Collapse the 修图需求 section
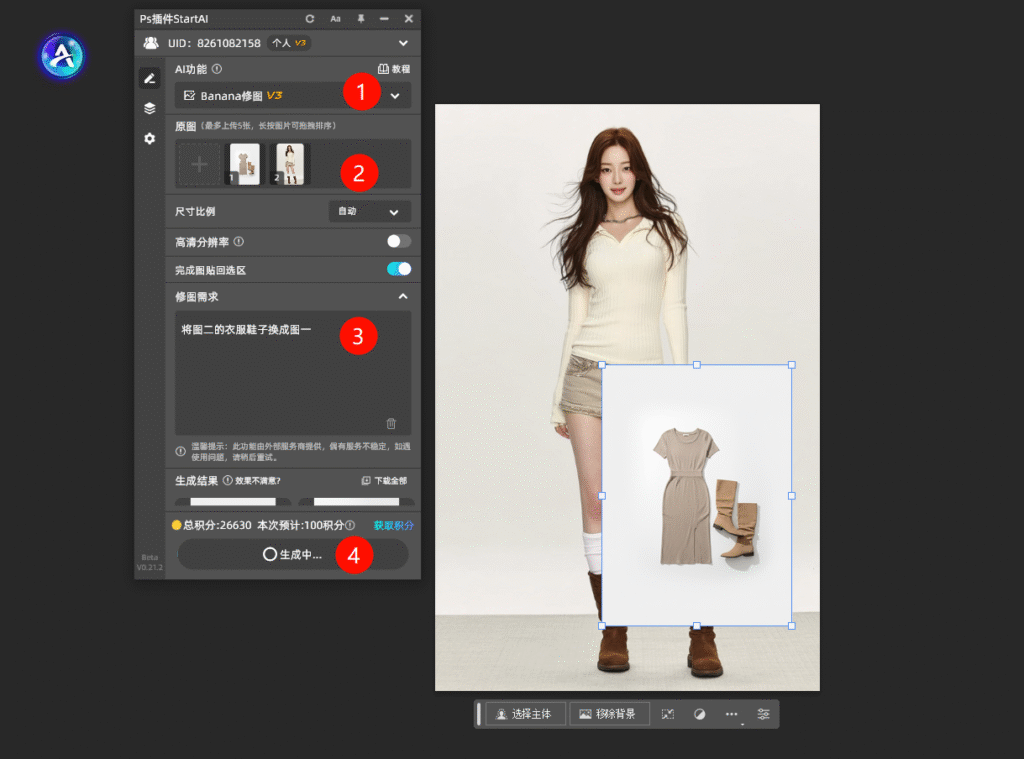 tap(403, 297)
